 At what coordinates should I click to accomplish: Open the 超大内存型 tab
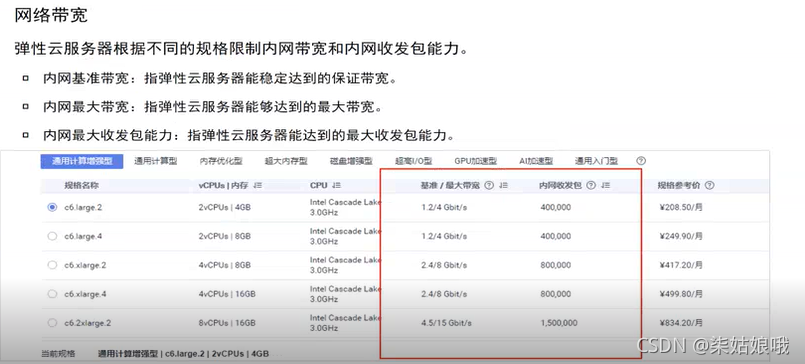[286, 161]
